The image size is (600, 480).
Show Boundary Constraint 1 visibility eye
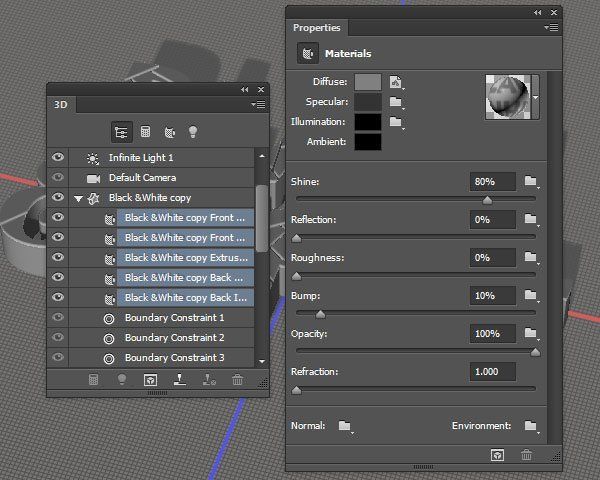pos(58,317)
